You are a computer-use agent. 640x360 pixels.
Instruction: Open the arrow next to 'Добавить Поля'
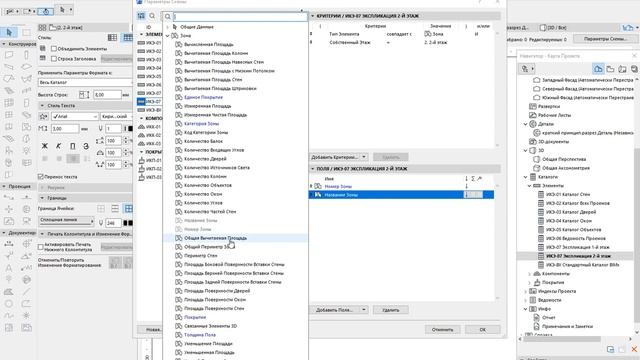(364, 310)
